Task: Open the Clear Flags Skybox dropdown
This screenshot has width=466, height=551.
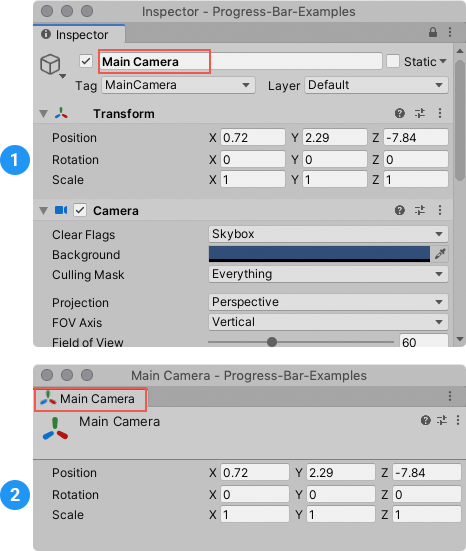Action: pos(328,234)
